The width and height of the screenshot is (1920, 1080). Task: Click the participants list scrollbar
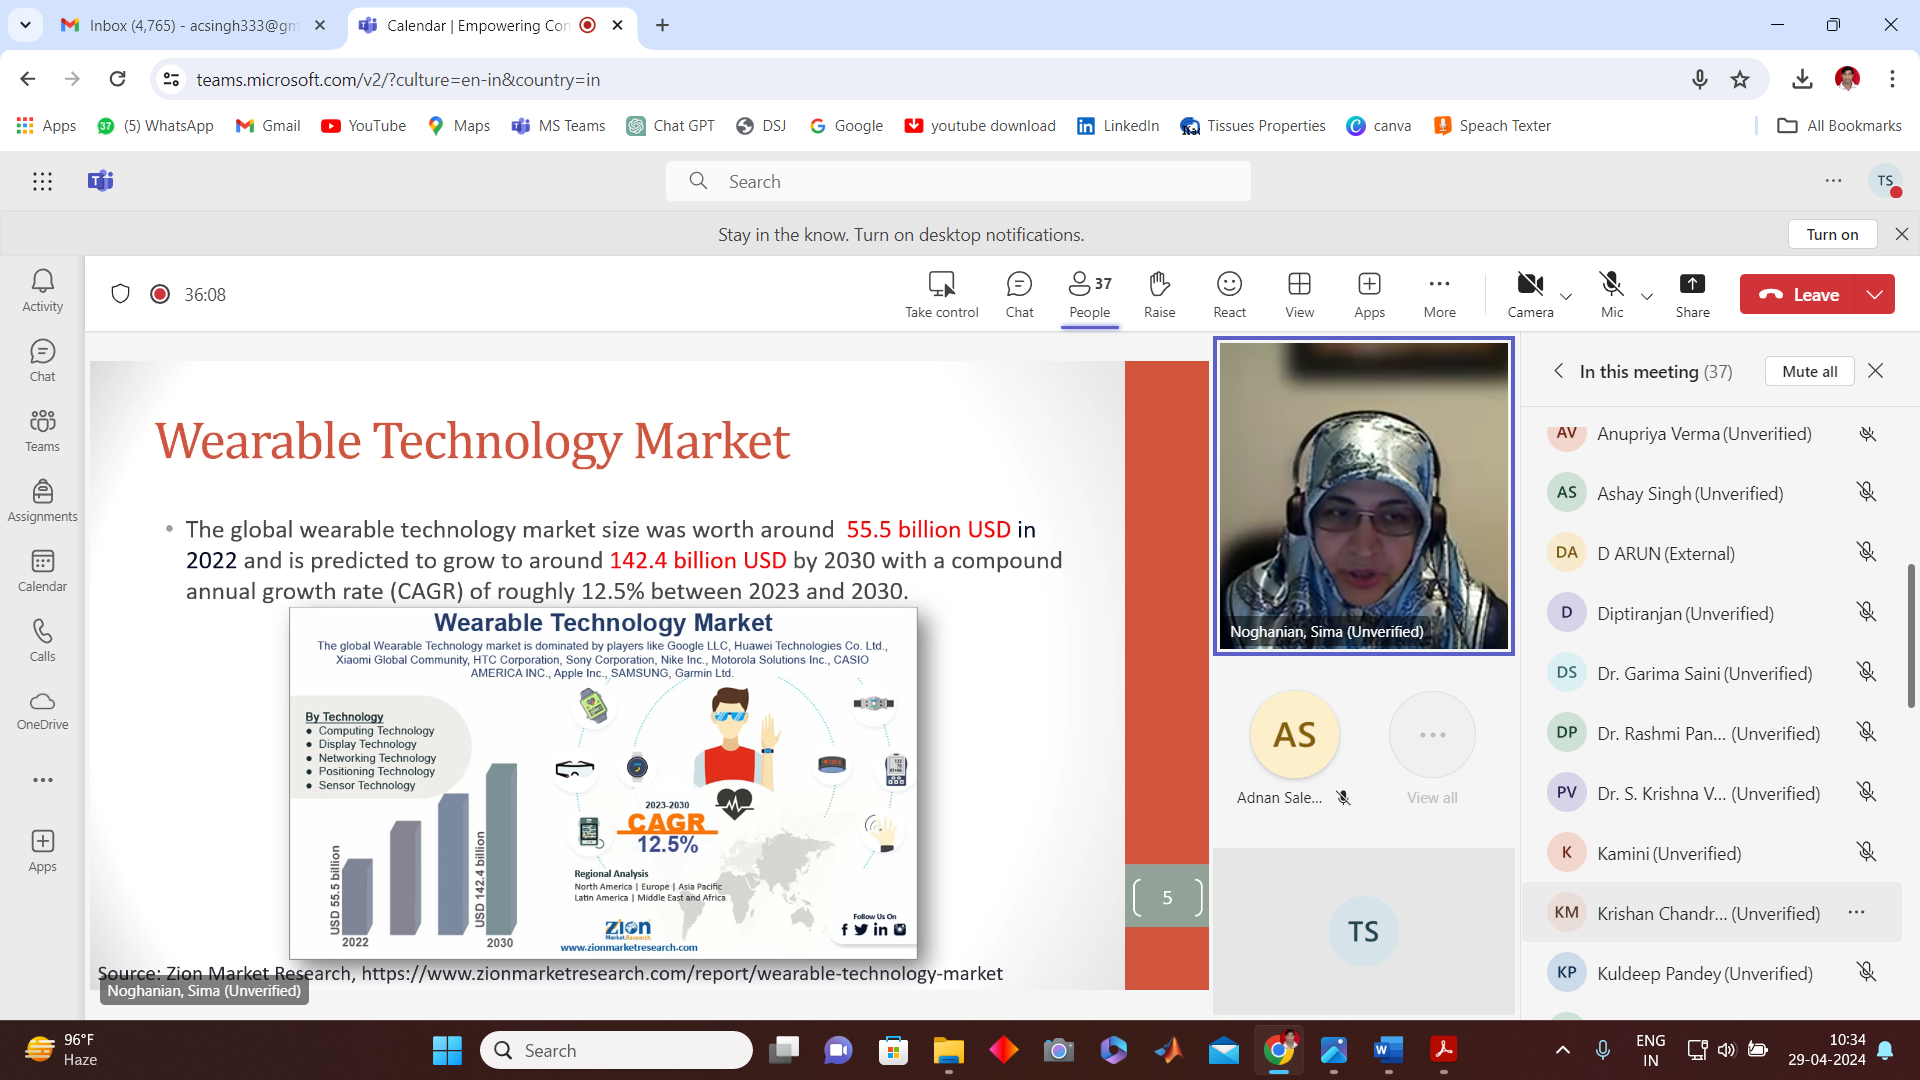tap(1911, 636)
